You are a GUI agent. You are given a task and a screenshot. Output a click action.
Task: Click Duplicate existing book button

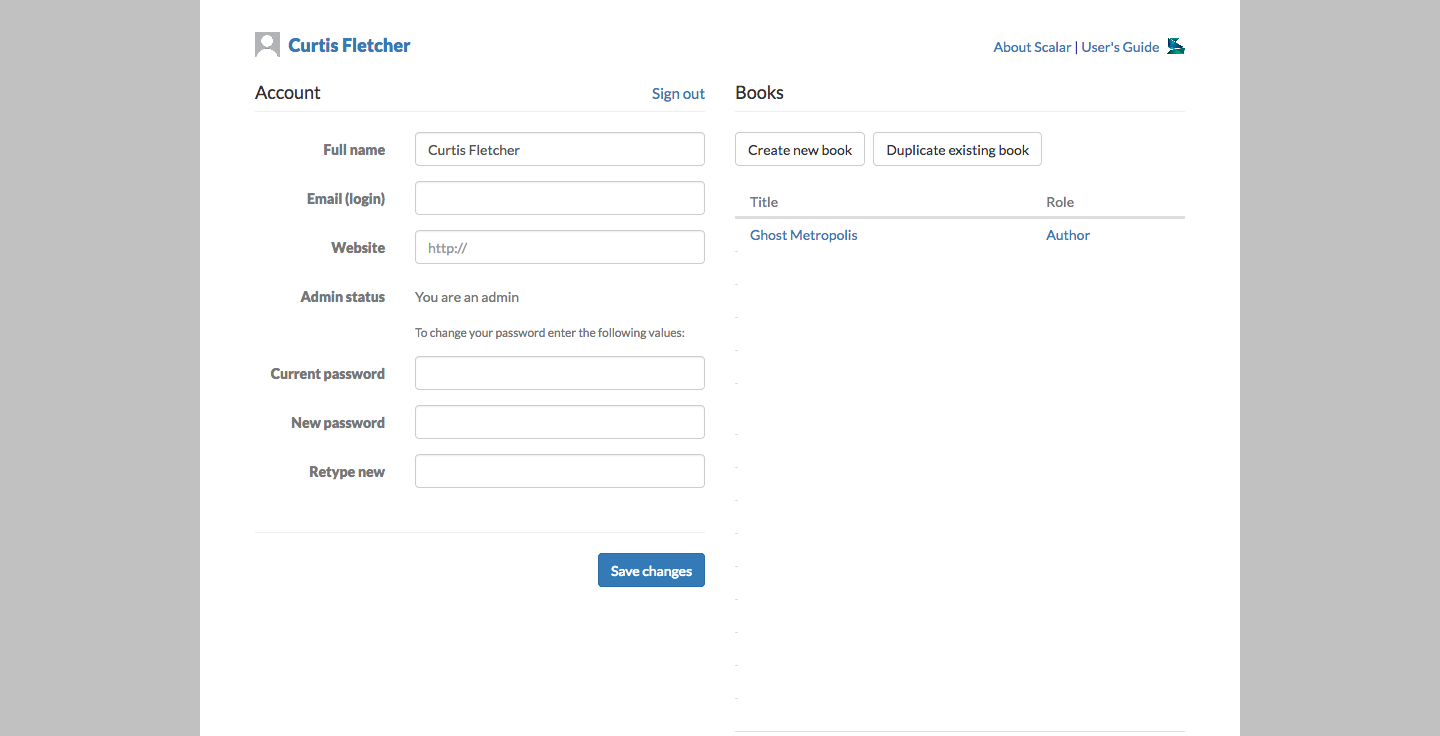pyautogui.click(x=957, y=150)
